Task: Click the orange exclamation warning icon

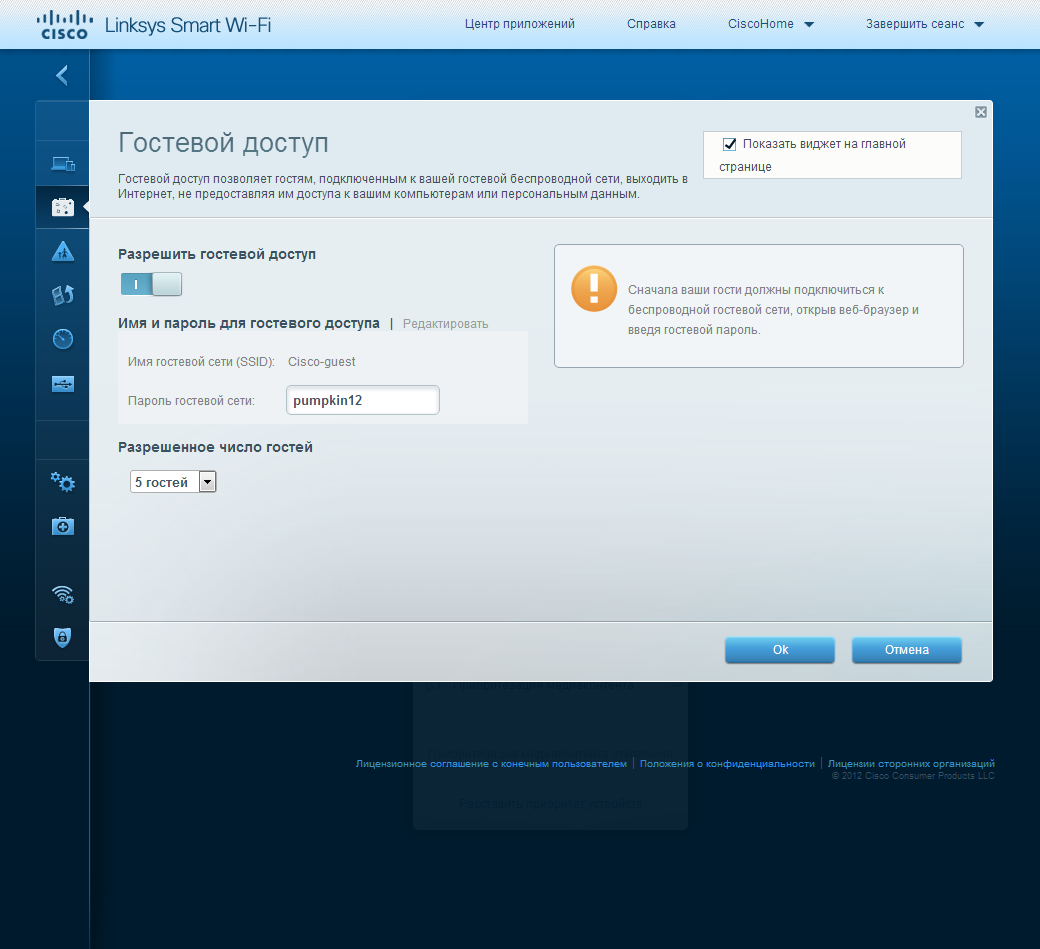Action: pos(594,288)
